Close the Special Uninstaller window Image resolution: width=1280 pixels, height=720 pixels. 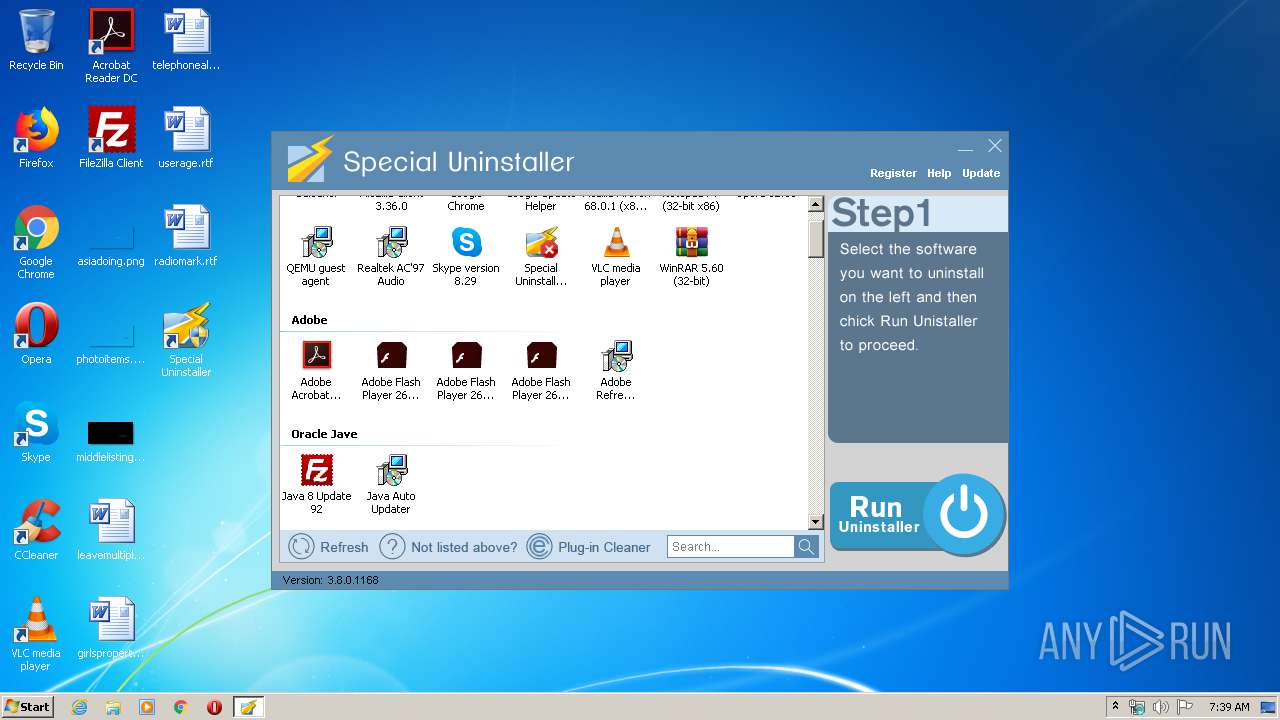(995, 146)
